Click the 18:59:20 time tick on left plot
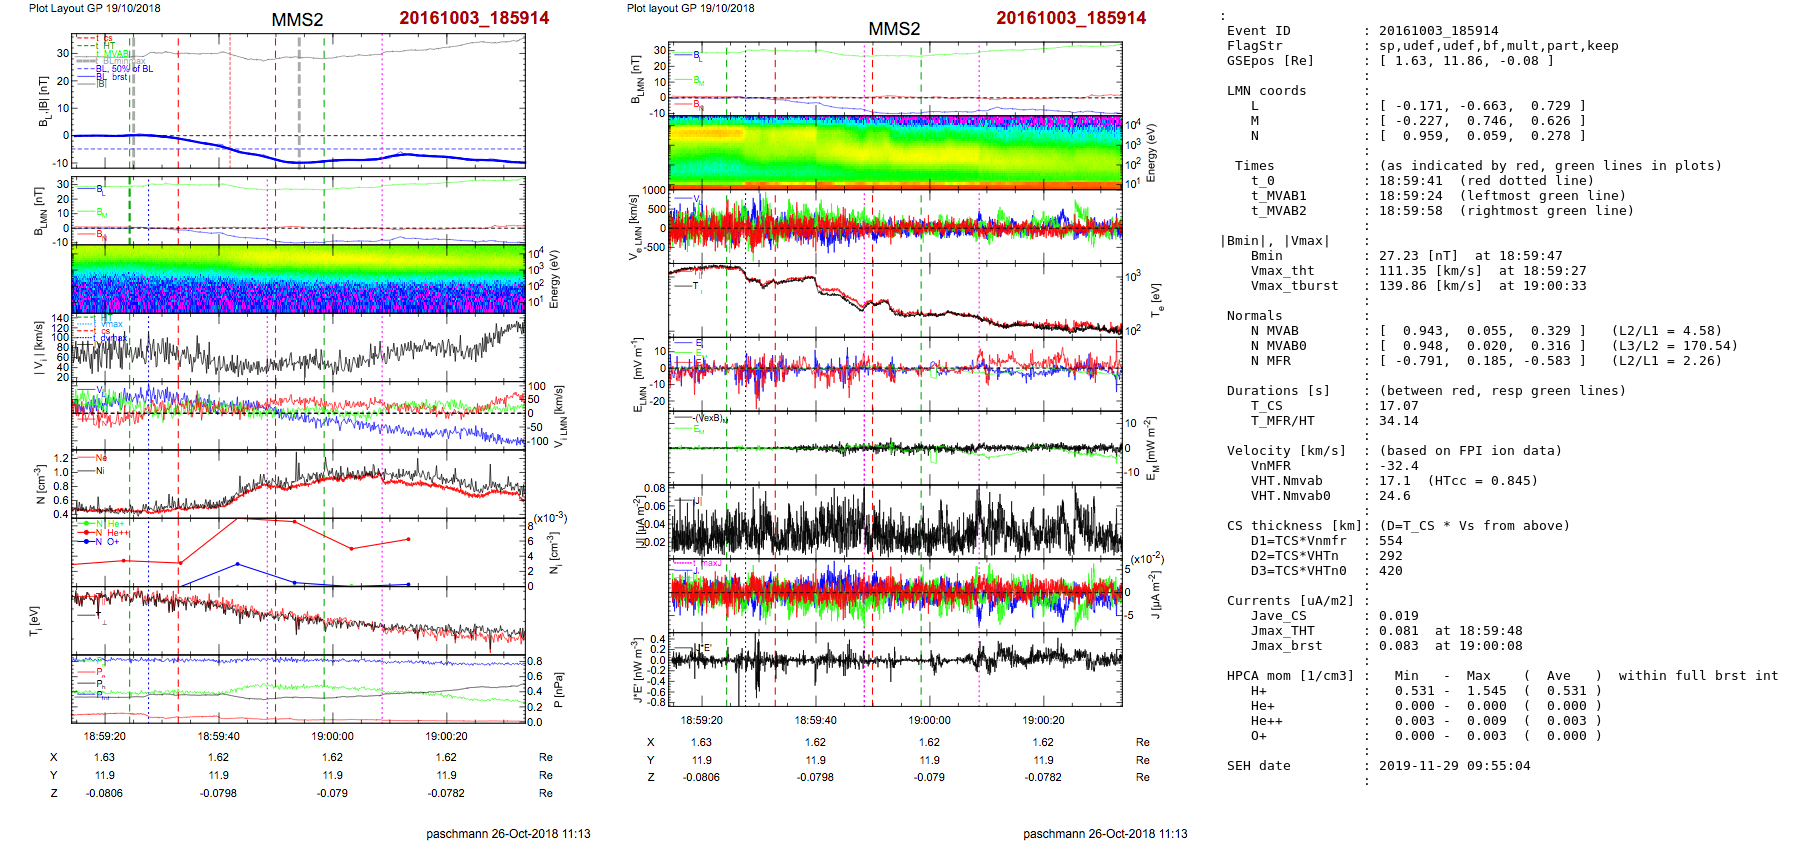1804x841 pixels. [x=104, y=736]
